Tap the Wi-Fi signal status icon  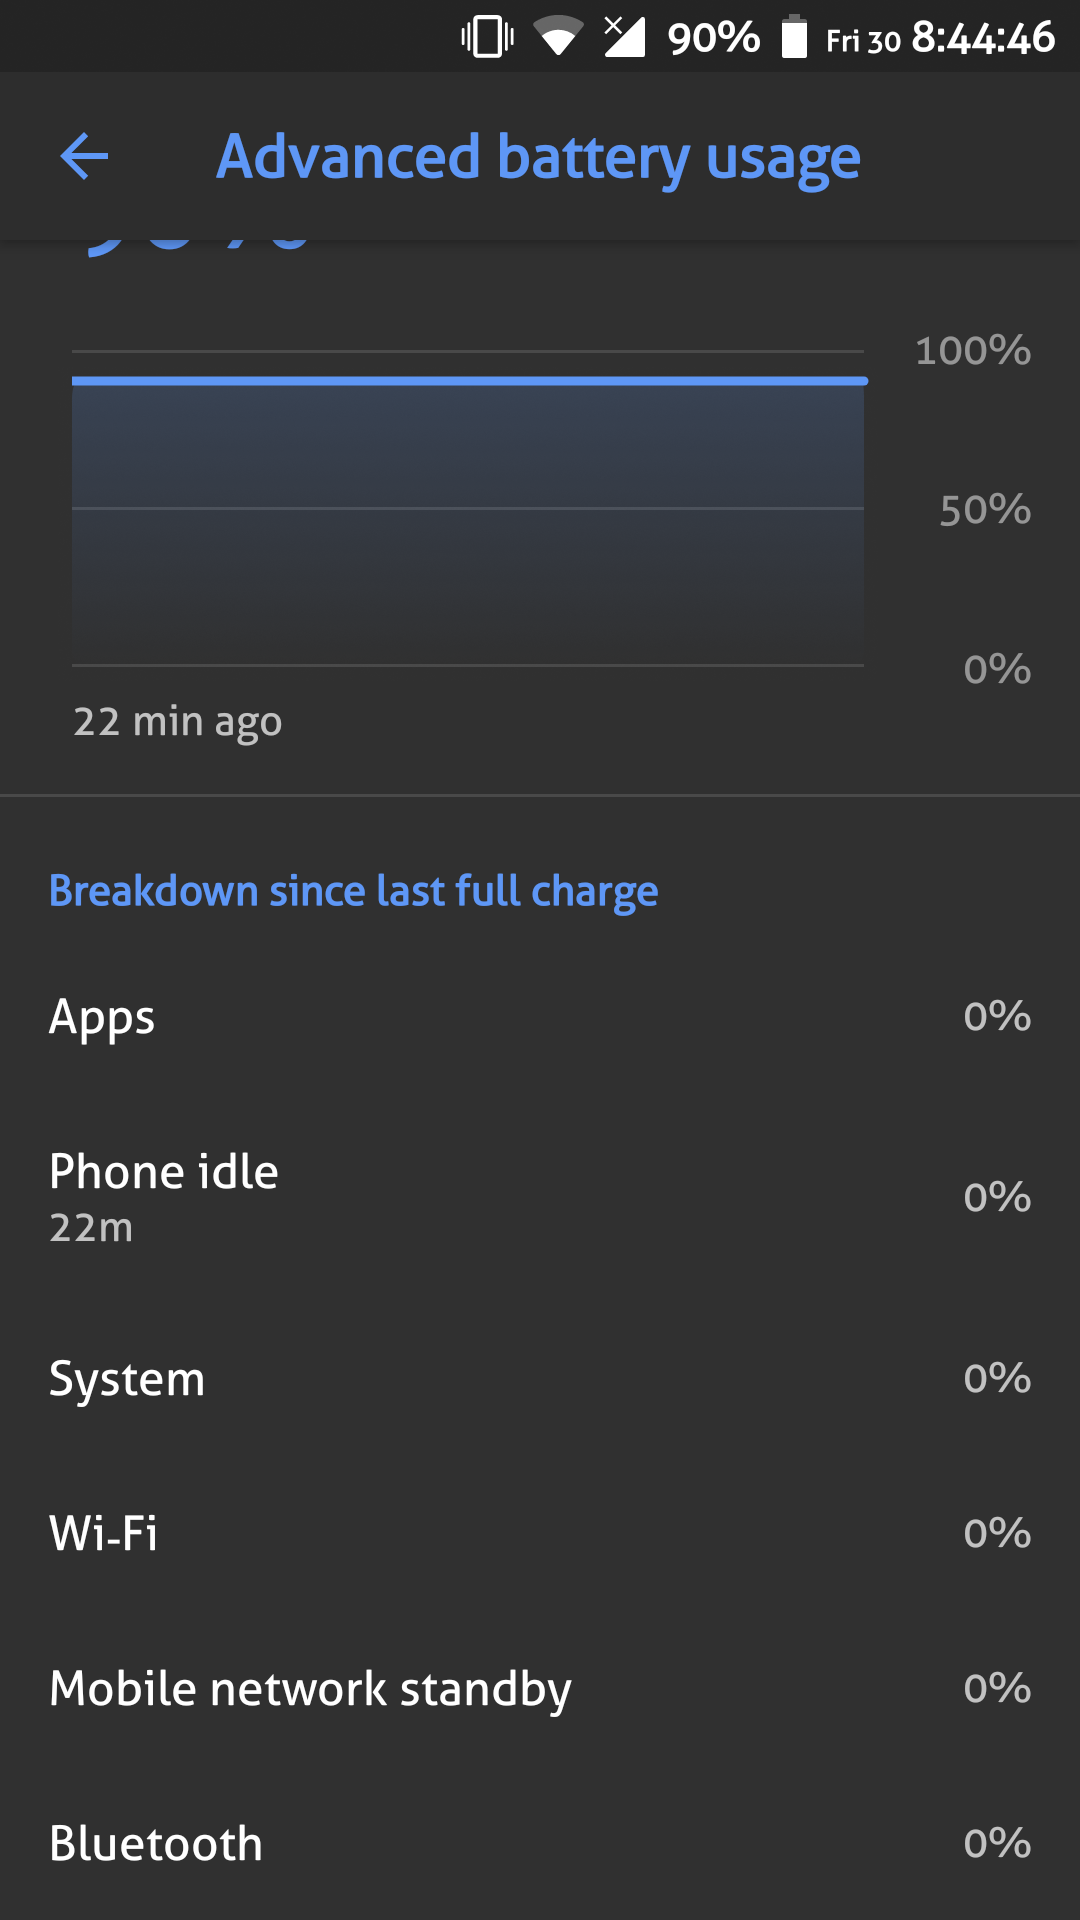click(x=557, y=36)
